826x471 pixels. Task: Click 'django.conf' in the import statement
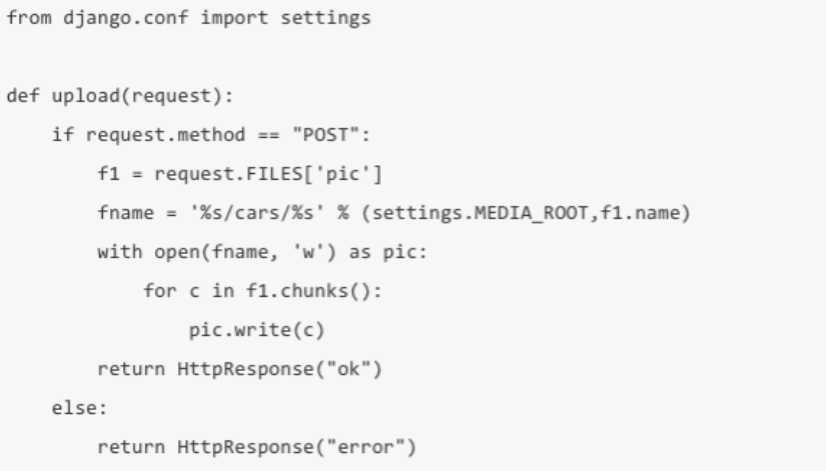[125, 18]
